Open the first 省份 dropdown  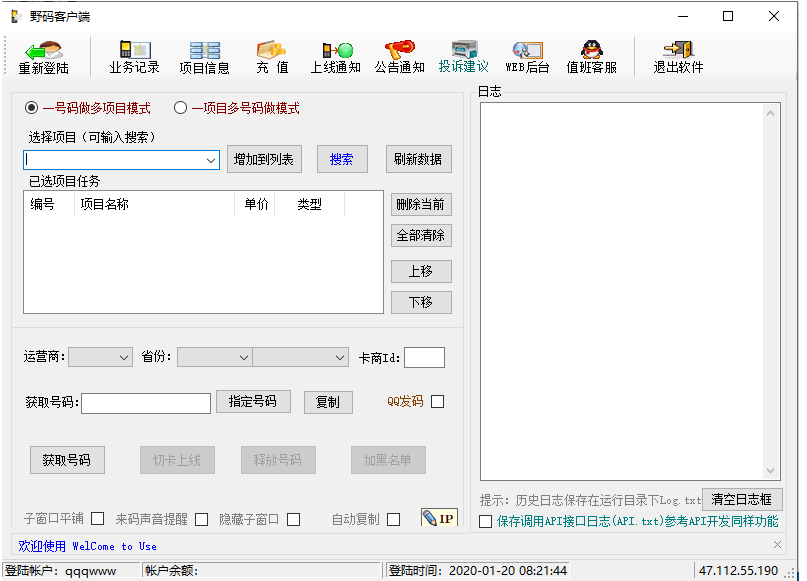[x=215, y=357]
